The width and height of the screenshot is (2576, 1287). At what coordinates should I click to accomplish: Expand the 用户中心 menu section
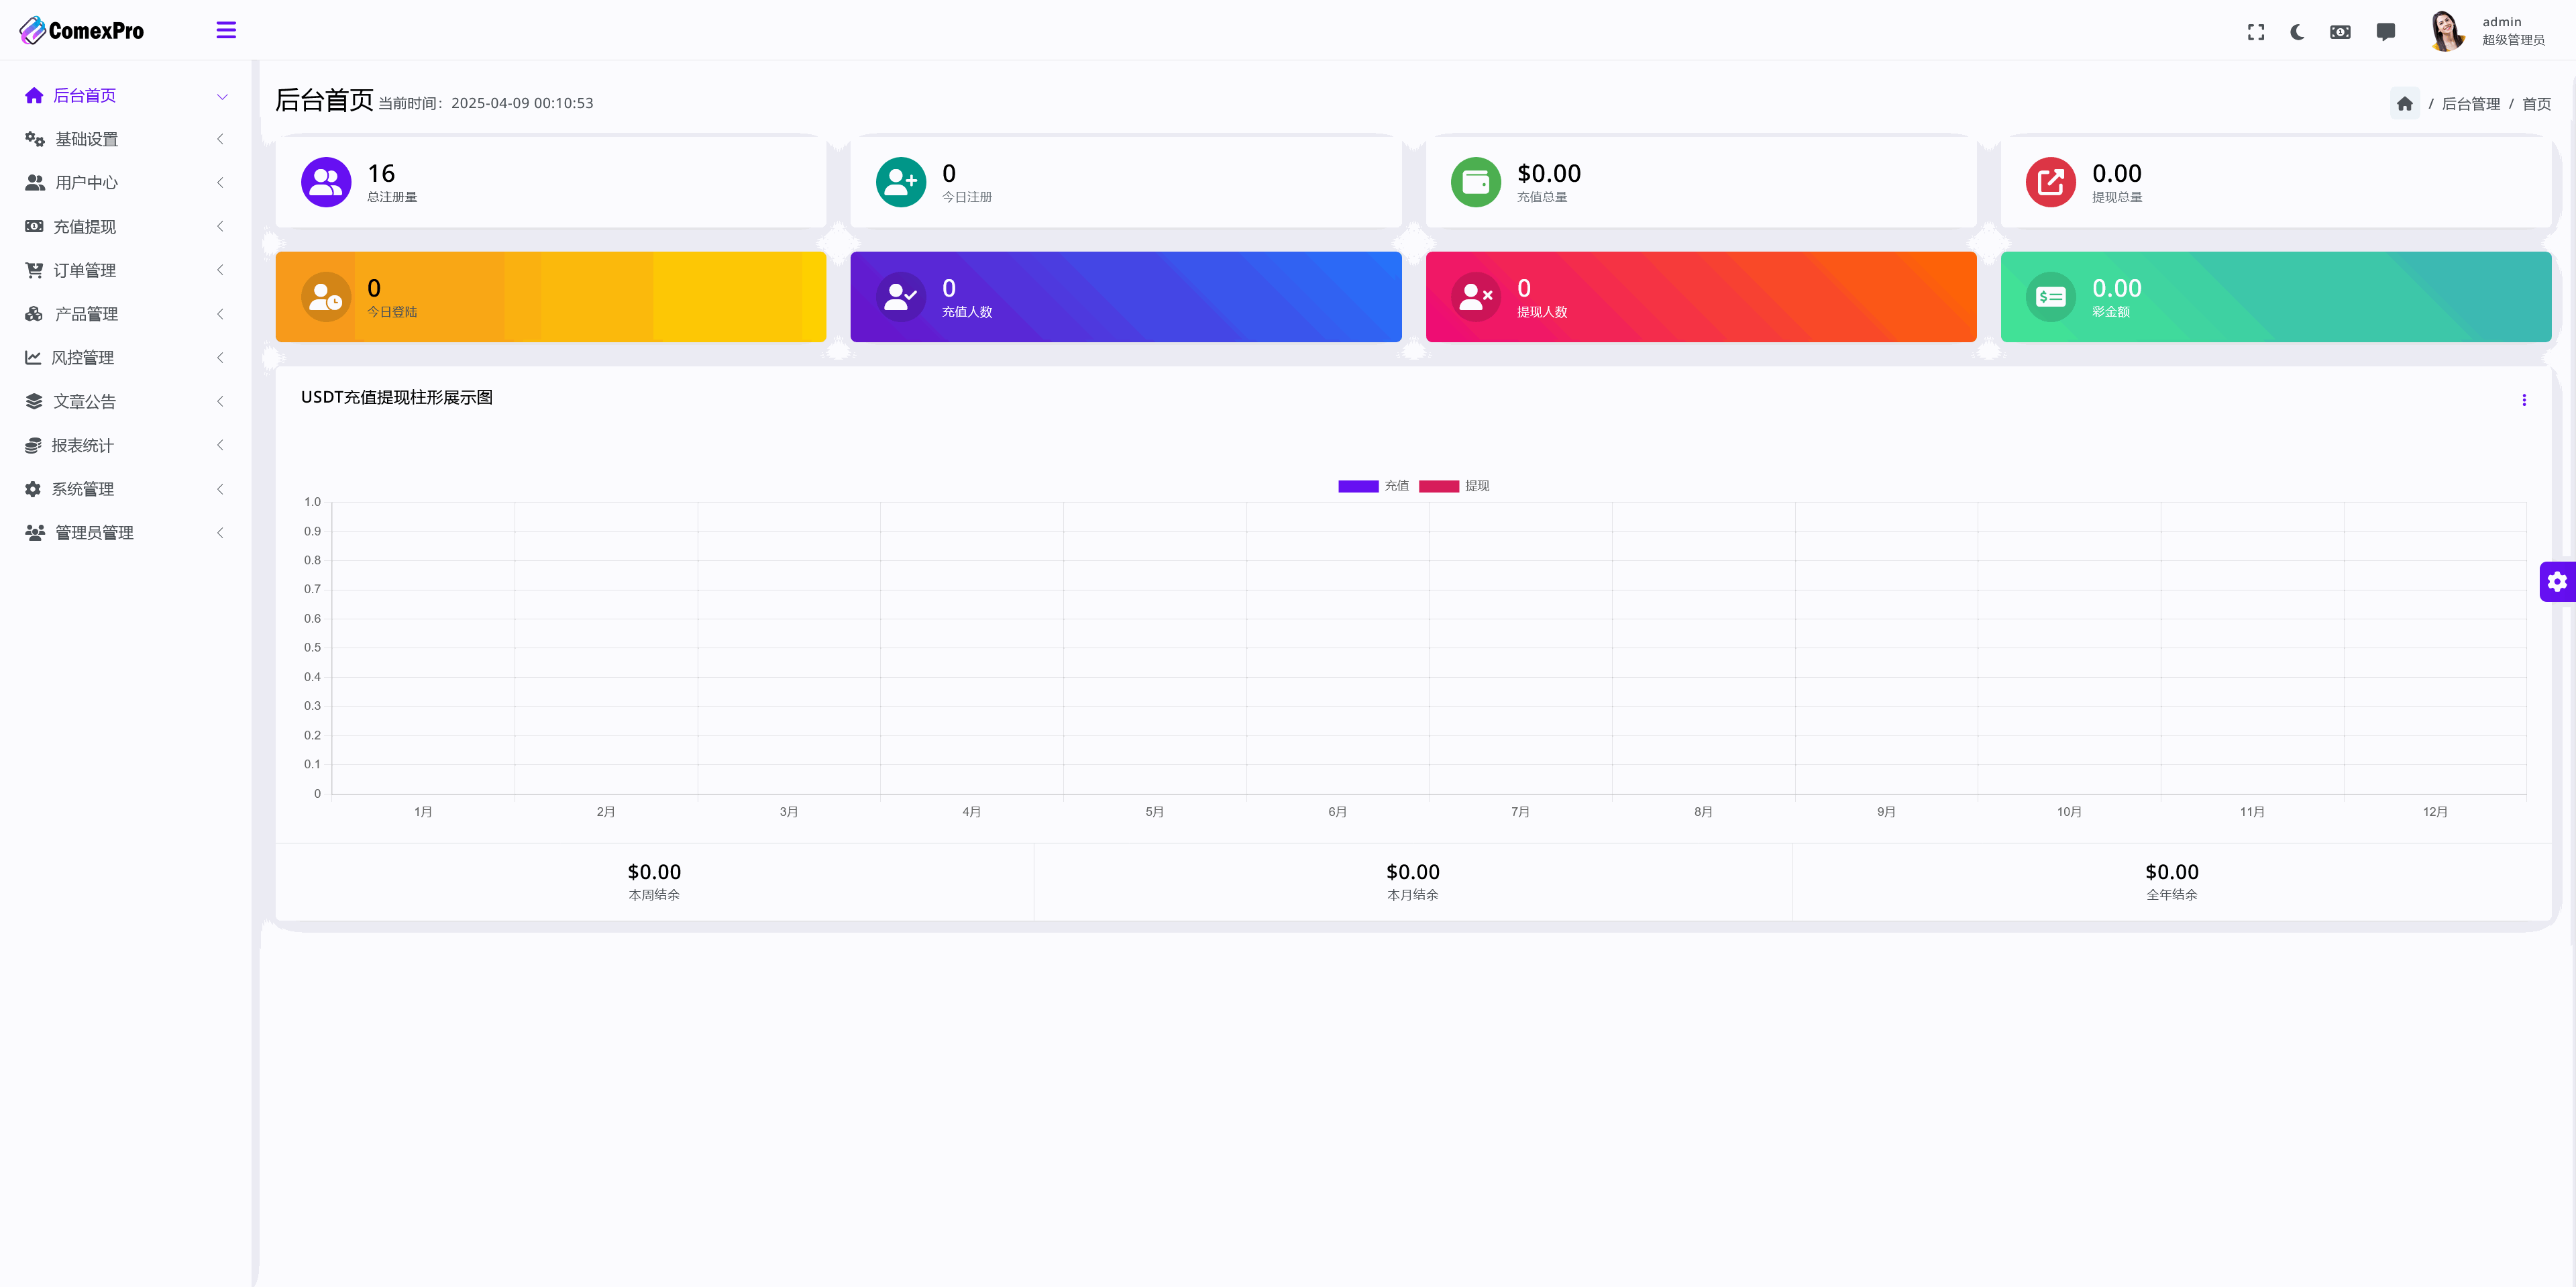pos(85,182)
